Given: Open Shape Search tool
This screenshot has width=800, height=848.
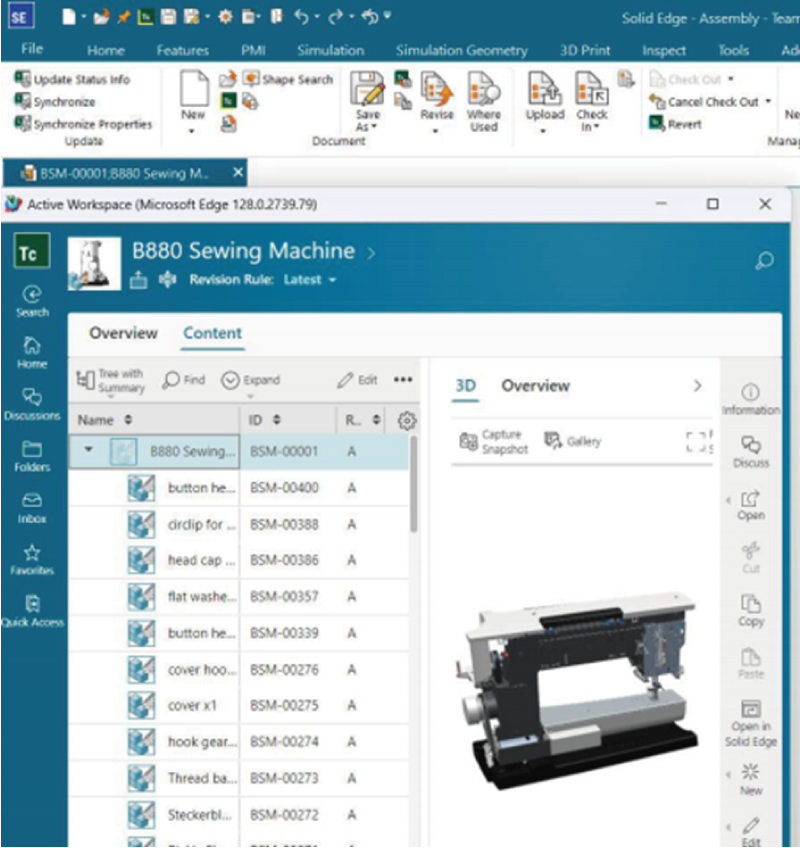Looking at the screenshot, I should coord(288,80).
